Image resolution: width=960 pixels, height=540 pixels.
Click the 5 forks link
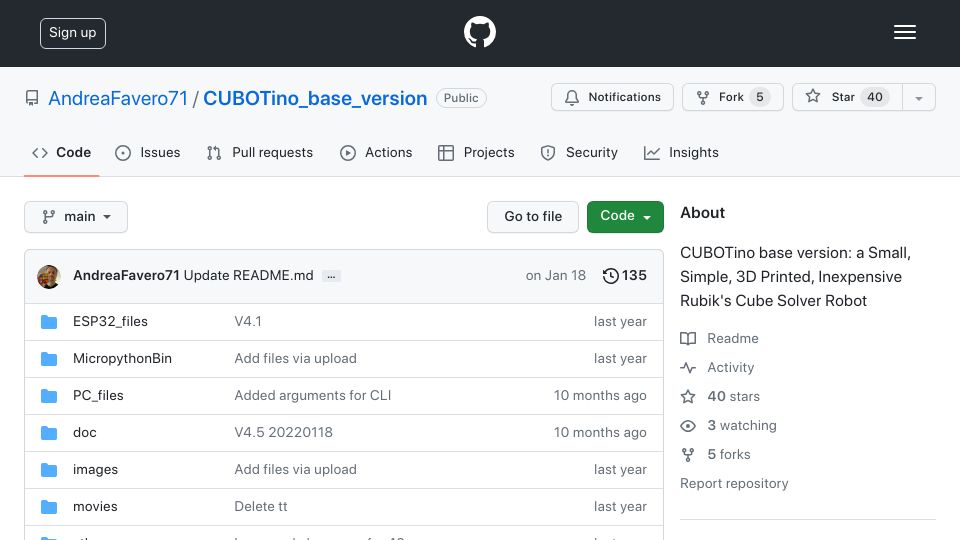click(729, 454)
